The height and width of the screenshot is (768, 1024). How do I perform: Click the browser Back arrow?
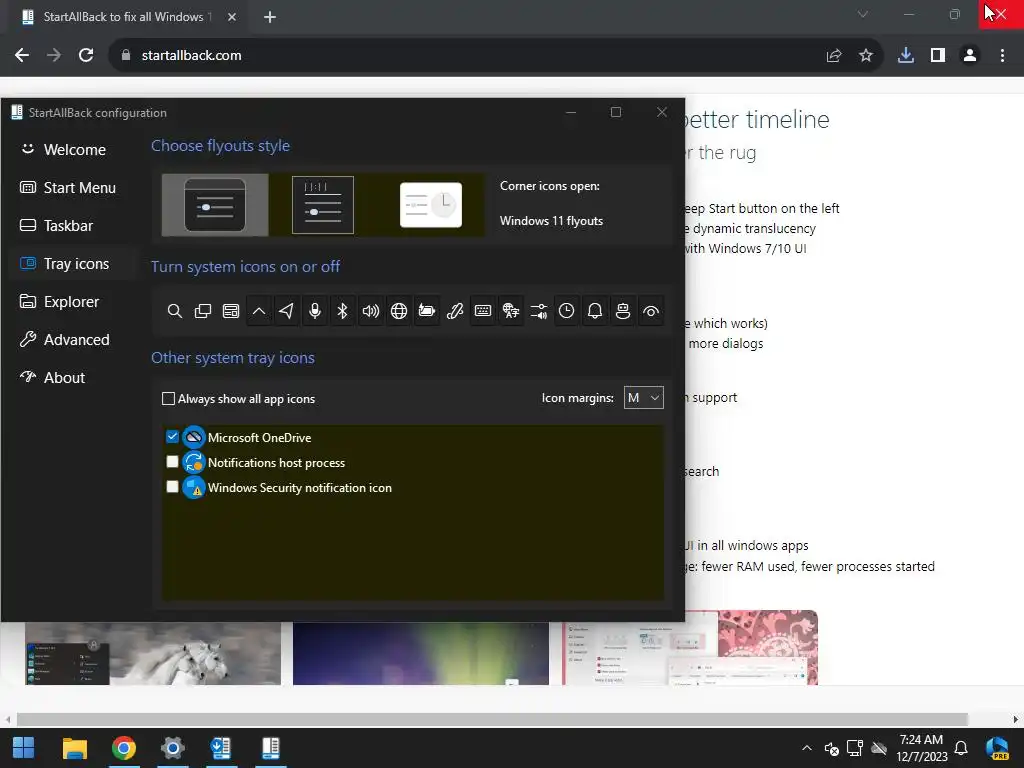[x=22, y=56]
